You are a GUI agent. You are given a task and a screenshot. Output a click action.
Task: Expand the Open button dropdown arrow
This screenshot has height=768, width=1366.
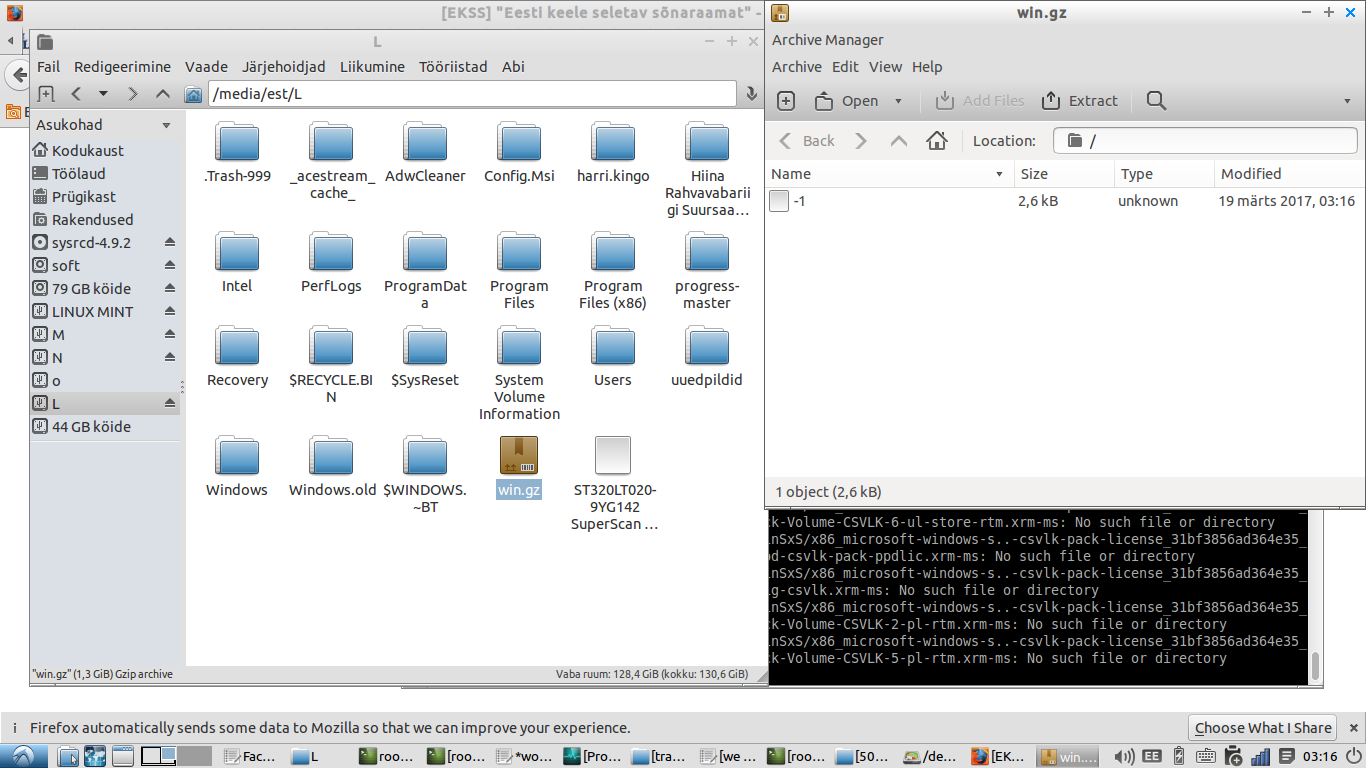[898, 101]
